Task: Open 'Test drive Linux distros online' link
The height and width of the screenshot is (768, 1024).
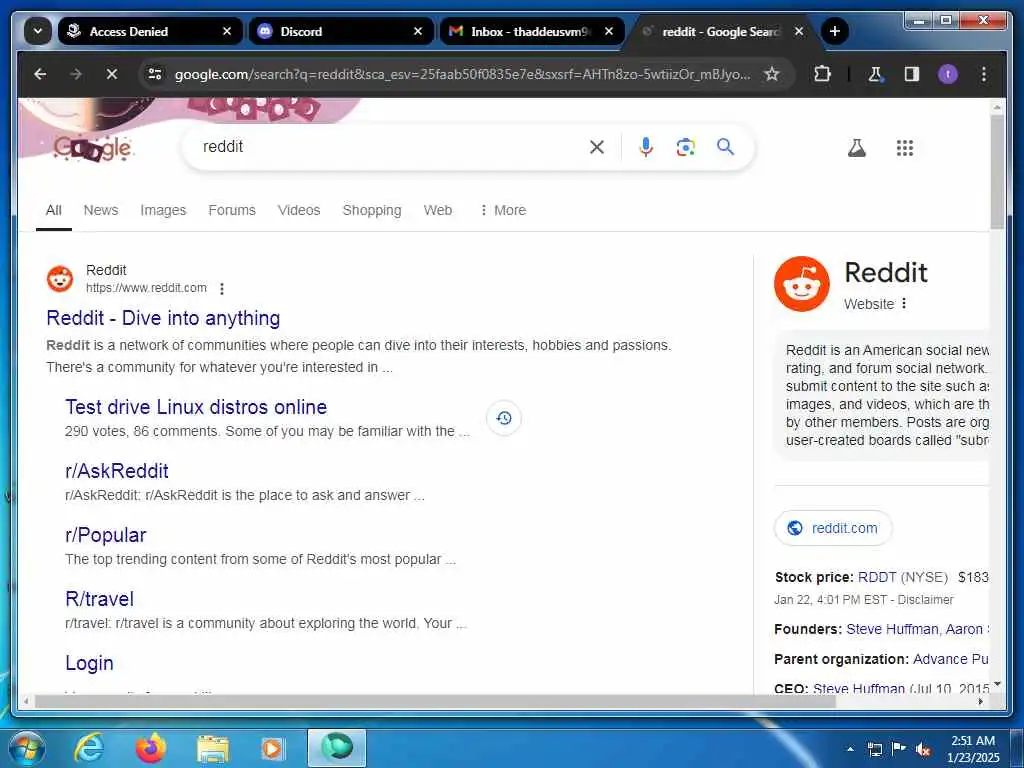Action: tap(196, 407)
